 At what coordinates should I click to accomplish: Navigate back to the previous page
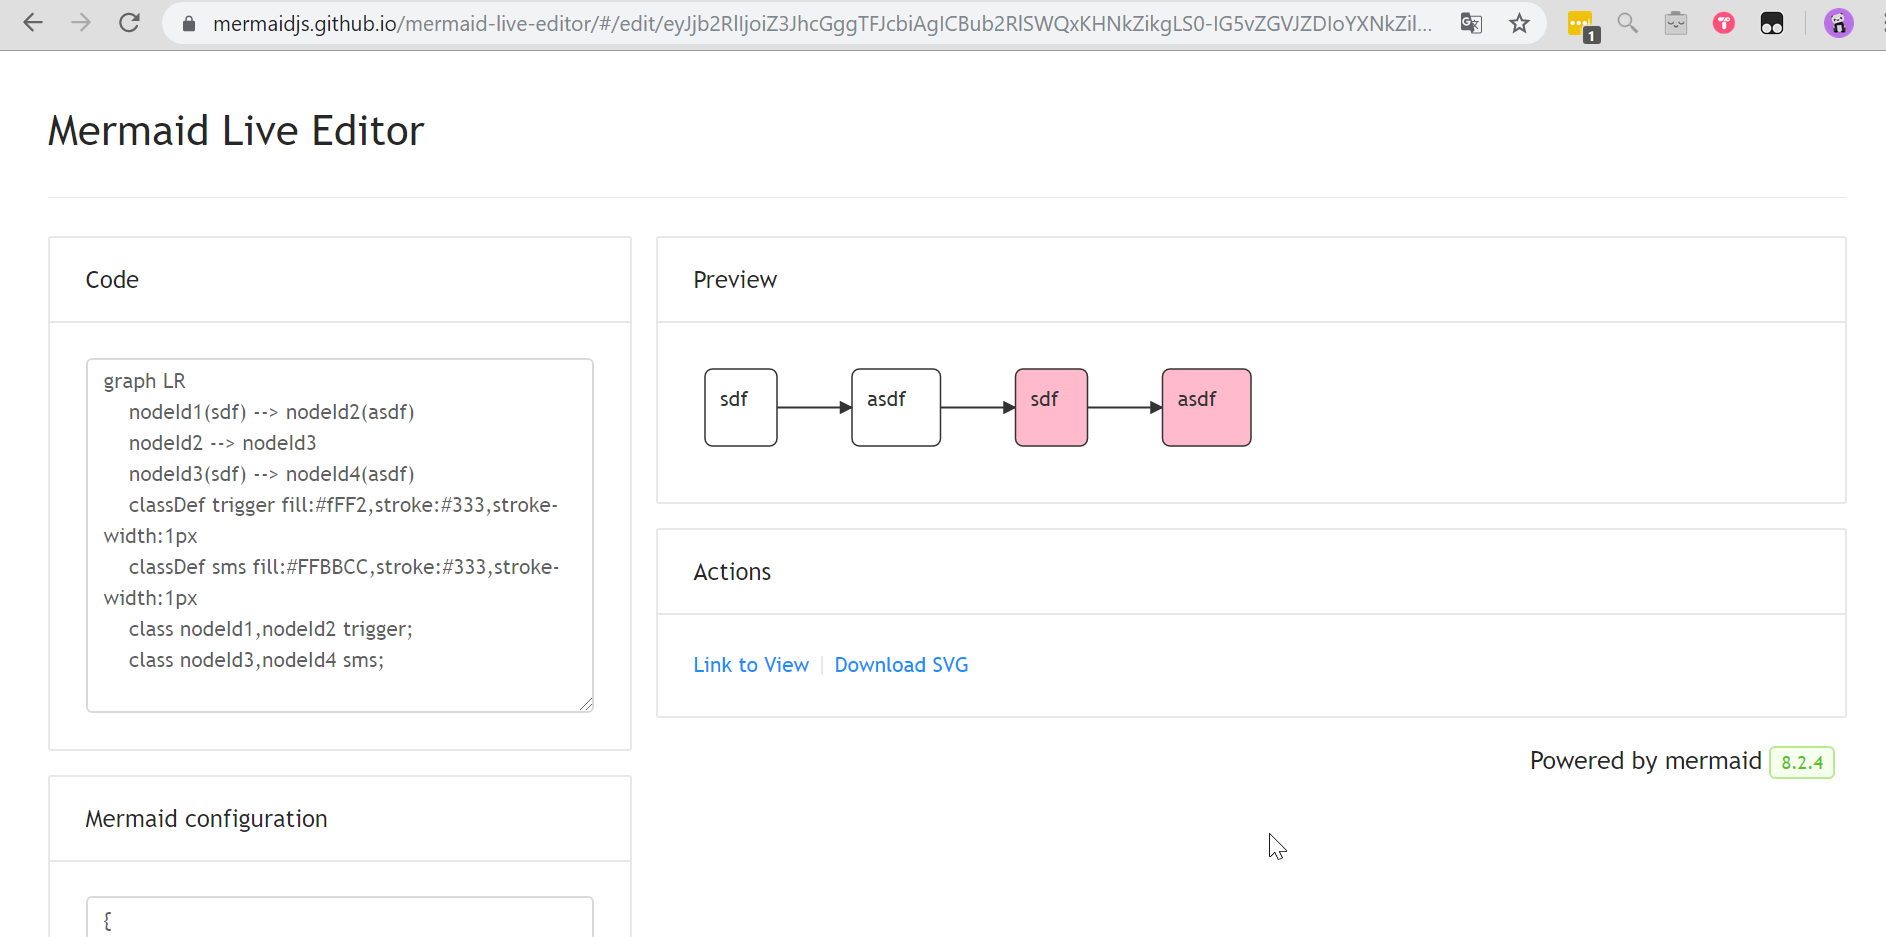(x=33, y=22)
